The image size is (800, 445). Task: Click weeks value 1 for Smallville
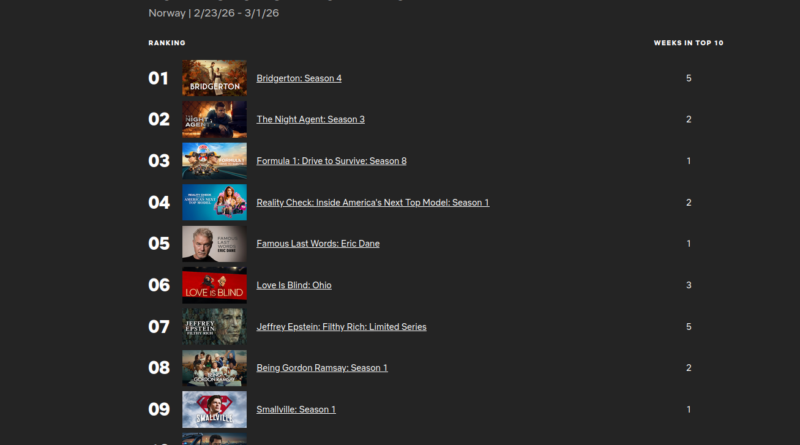[x=689, y=409]
